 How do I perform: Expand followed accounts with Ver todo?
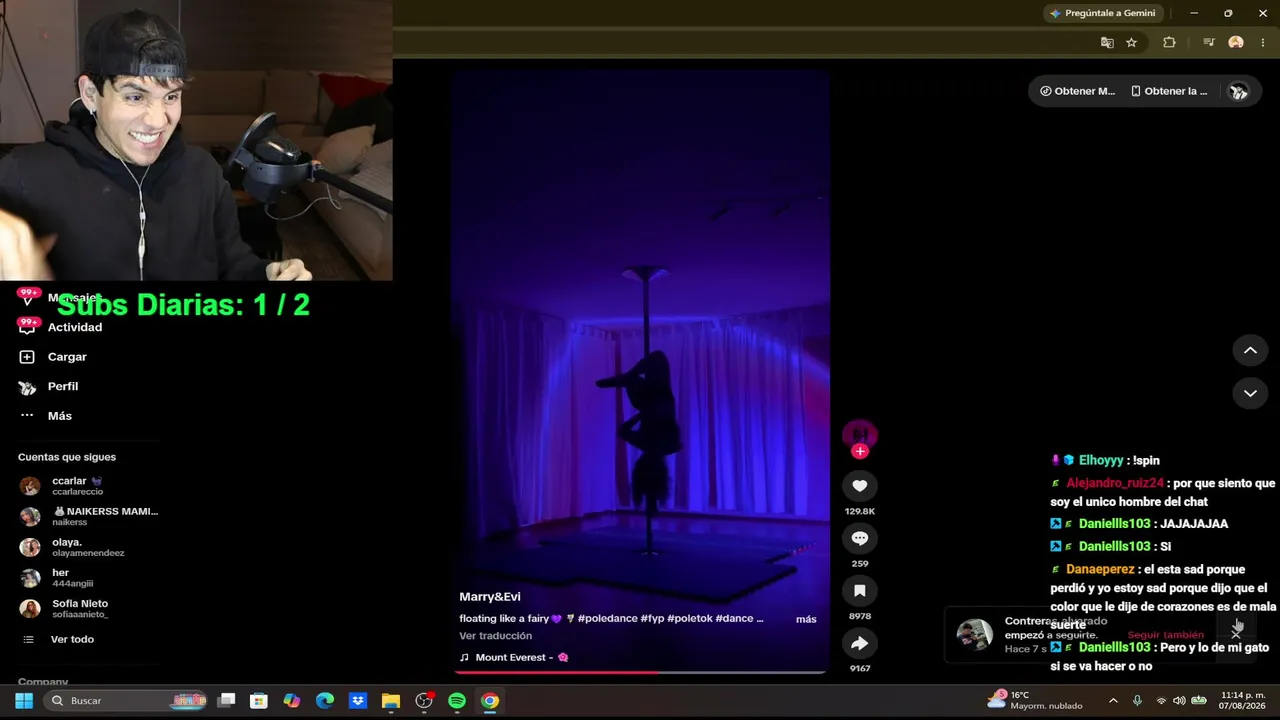point(72,639)
